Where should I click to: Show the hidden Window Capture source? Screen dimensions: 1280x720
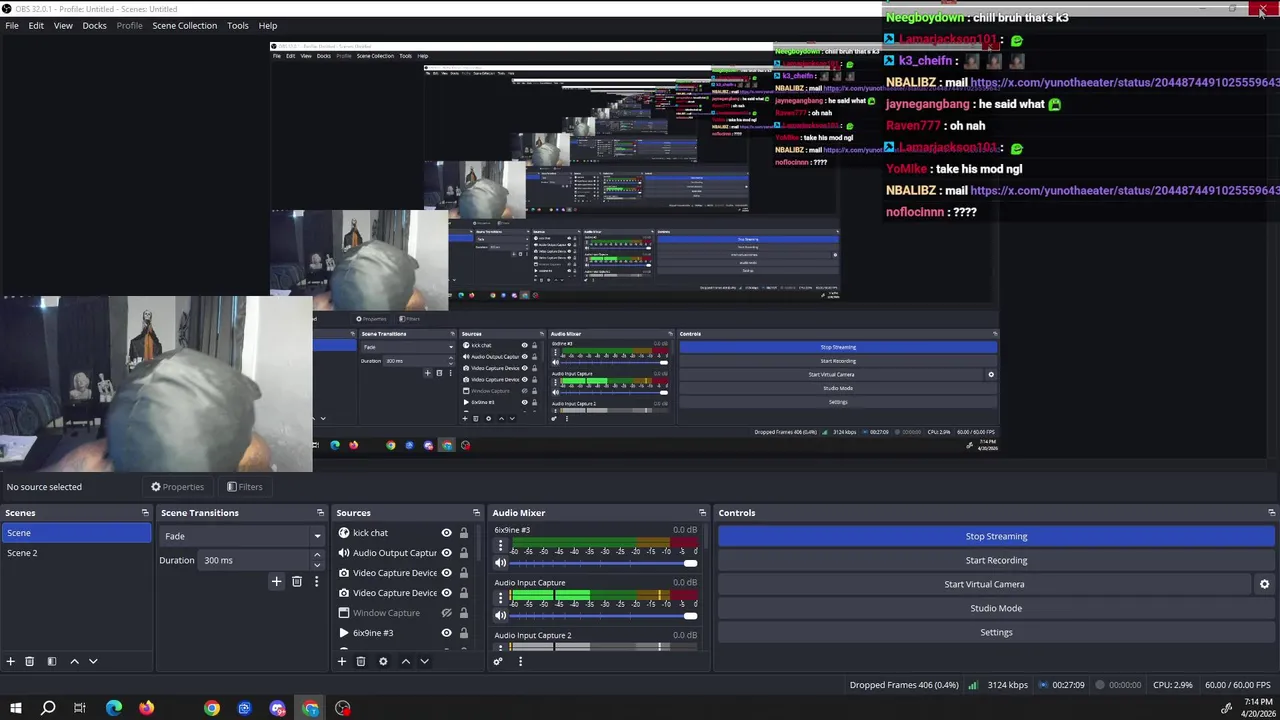coord(447,613)
